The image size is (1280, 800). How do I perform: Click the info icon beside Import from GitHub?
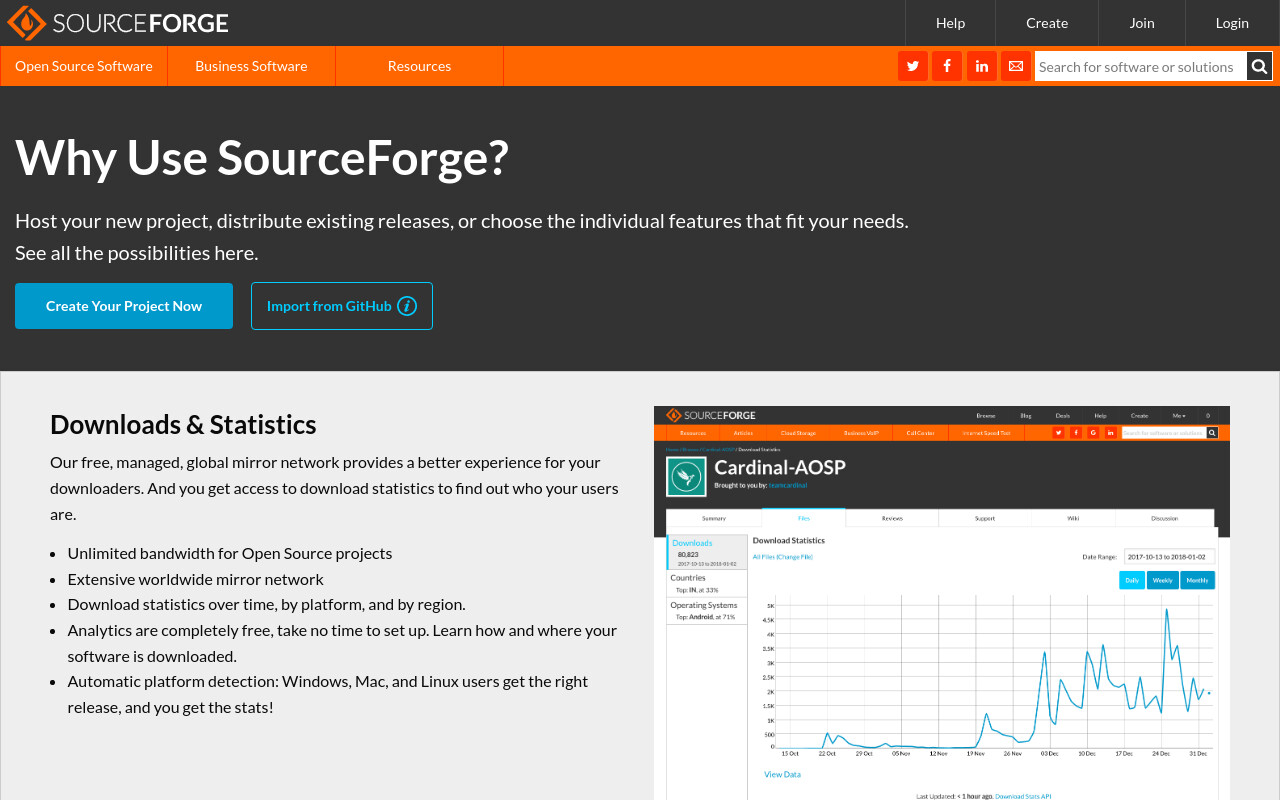(407, 306)
